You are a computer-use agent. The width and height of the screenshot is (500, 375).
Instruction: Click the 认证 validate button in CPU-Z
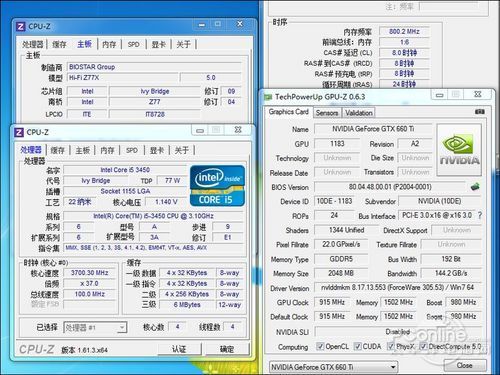[179, 349]
